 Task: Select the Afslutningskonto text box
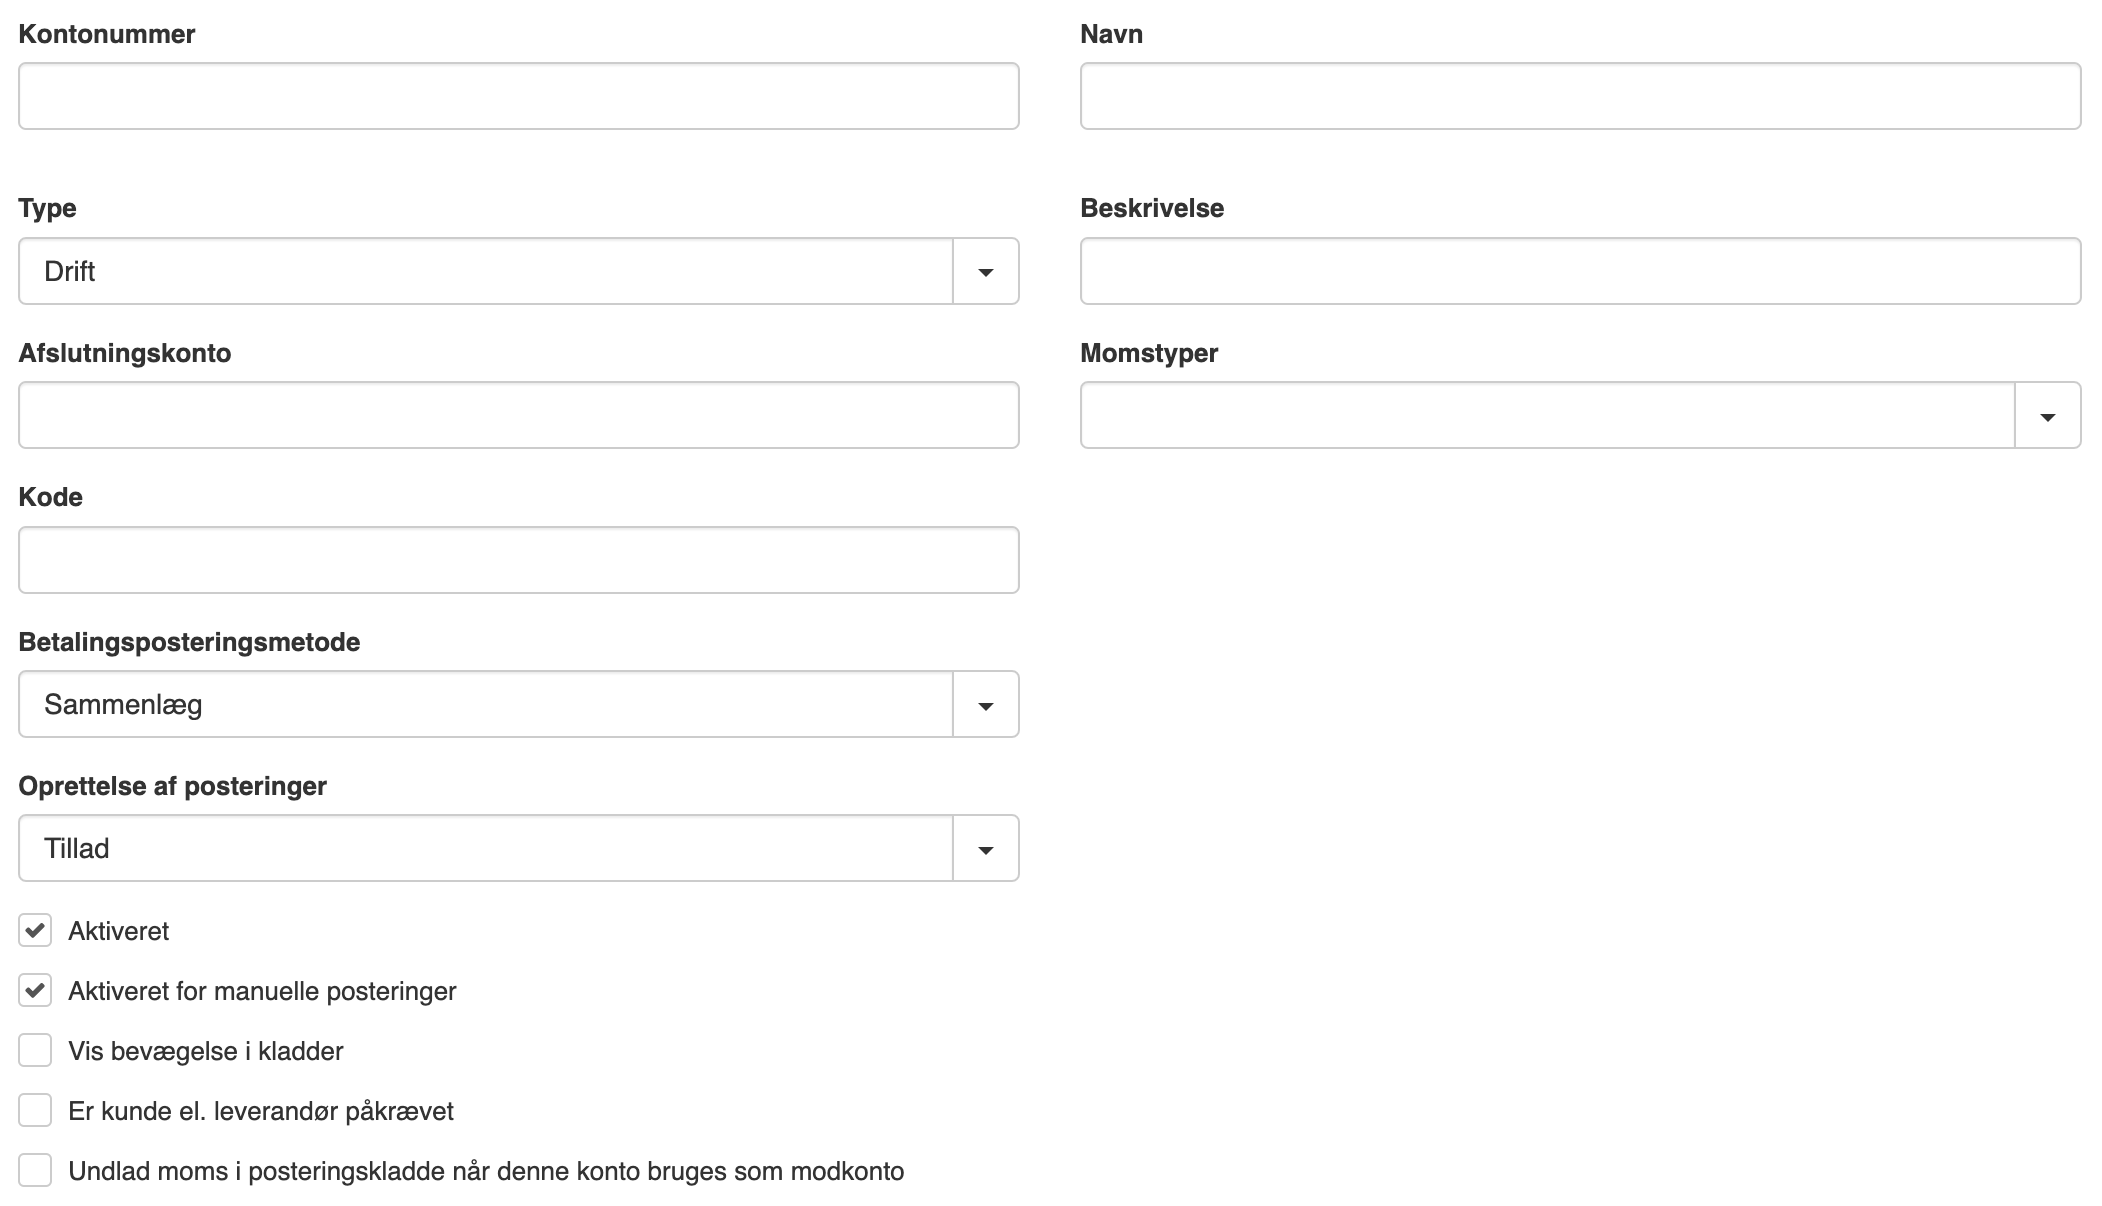pos(518,415)
